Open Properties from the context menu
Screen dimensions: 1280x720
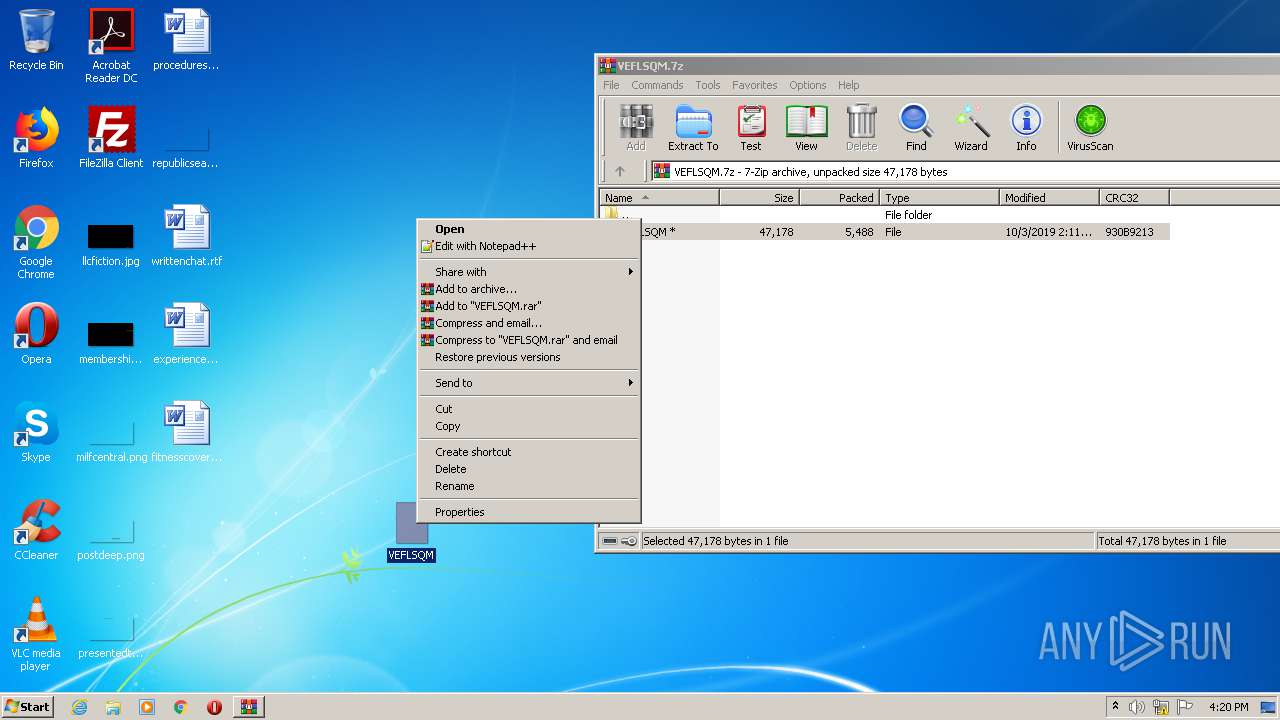coord(528,512)
